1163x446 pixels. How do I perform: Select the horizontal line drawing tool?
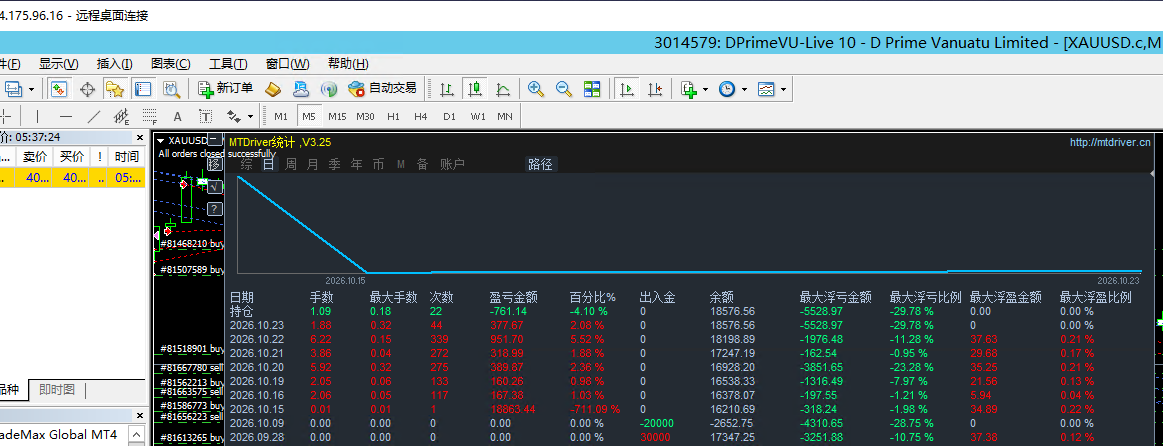pos(66,117)
